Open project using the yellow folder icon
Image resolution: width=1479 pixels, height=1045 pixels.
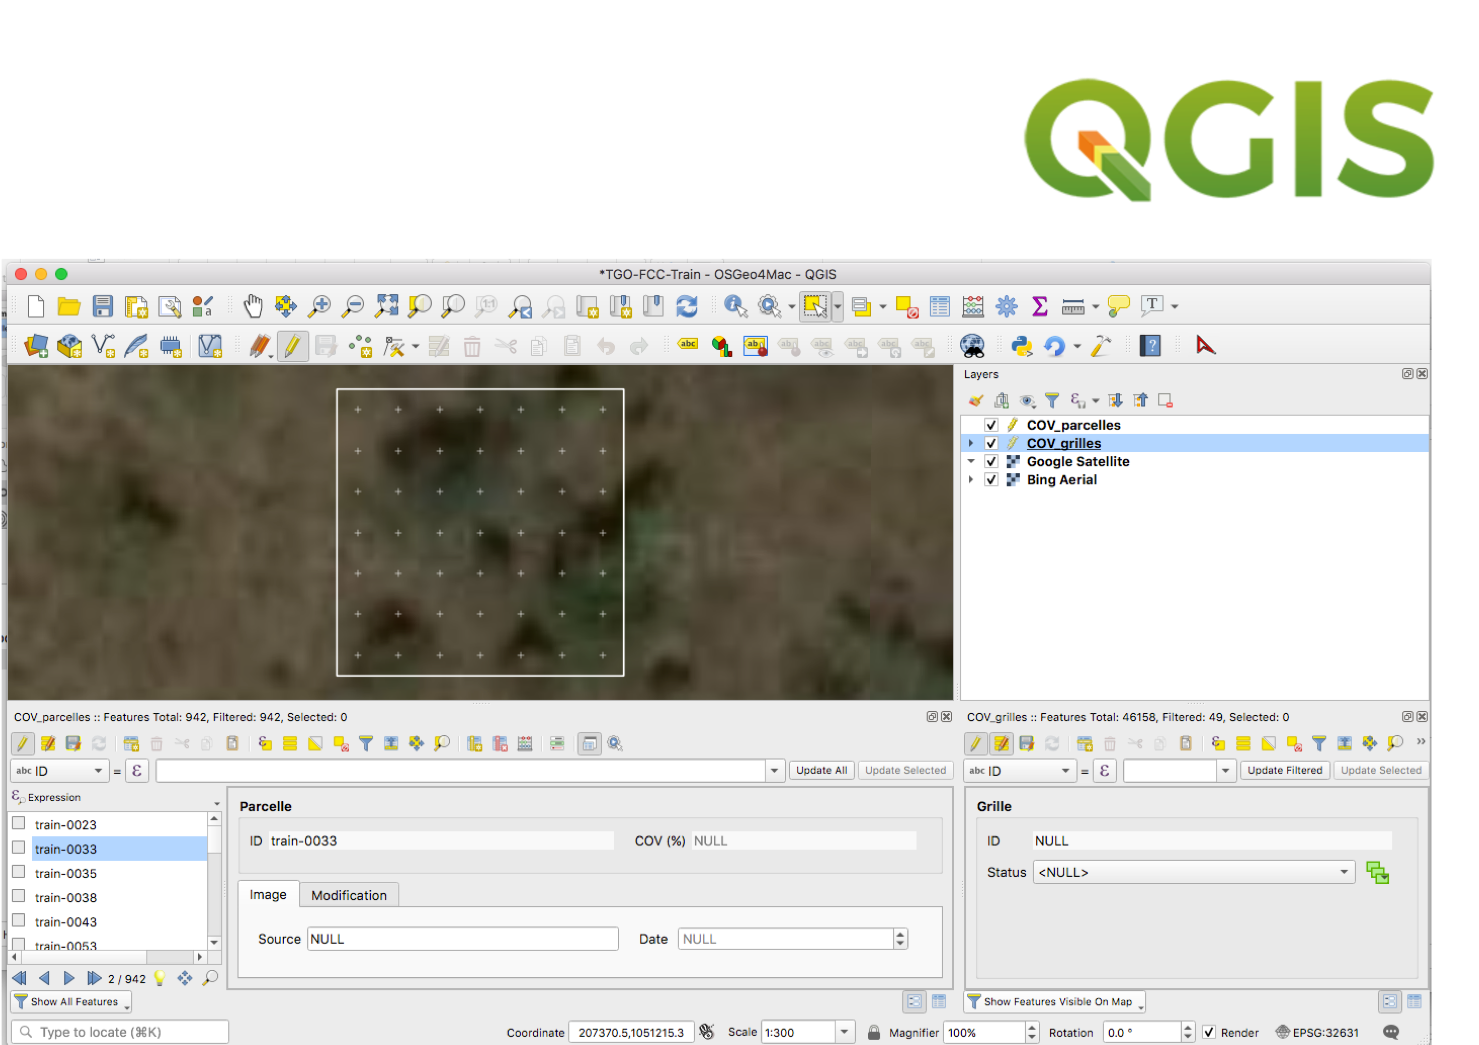pyautogui.click(x=69, y=306)
